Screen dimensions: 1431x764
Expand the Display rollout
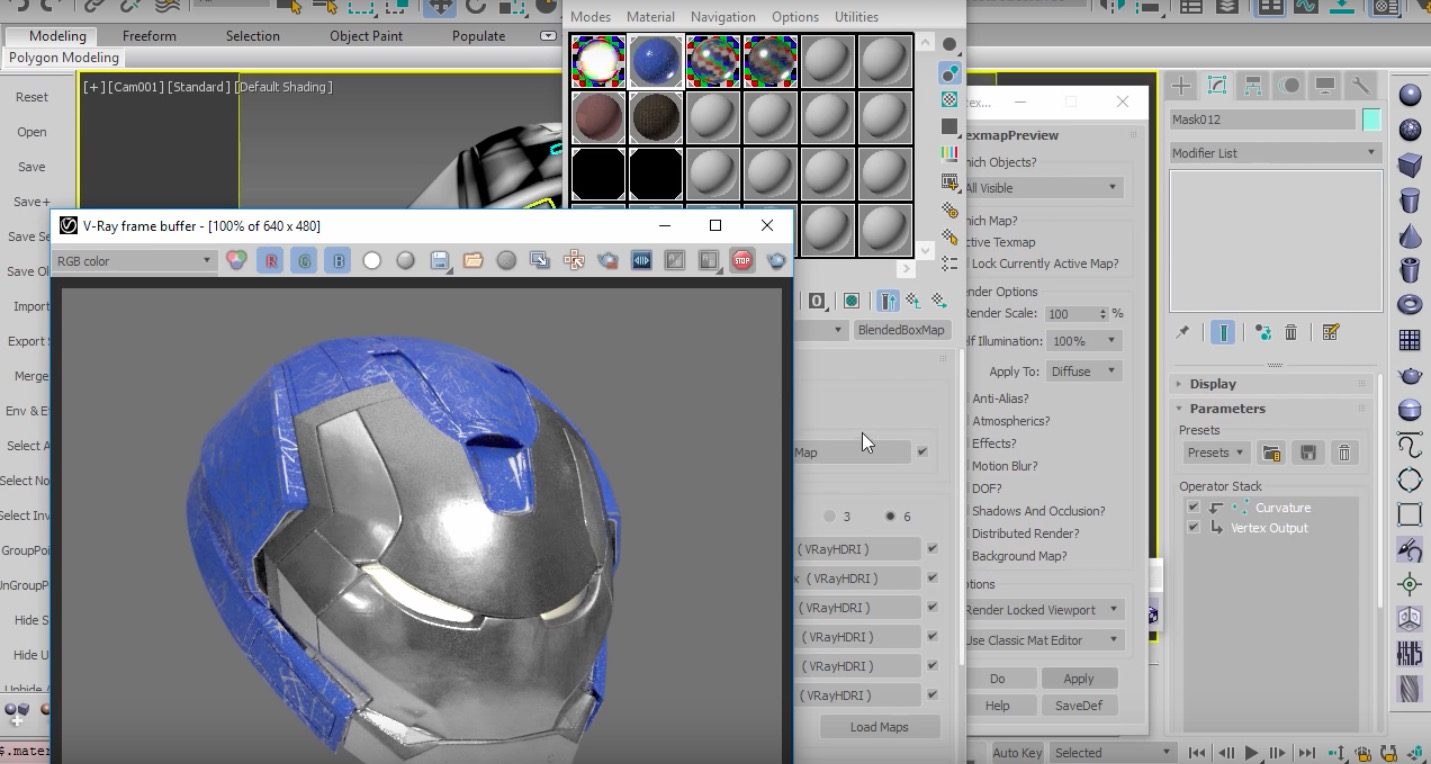click(x=1213, y=384)
